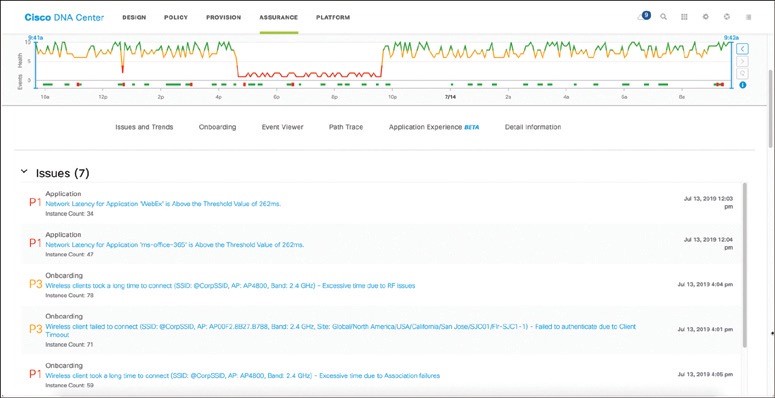Open the POLICY menu
Viewport: 775px width, 398px height.
point(176,17)
